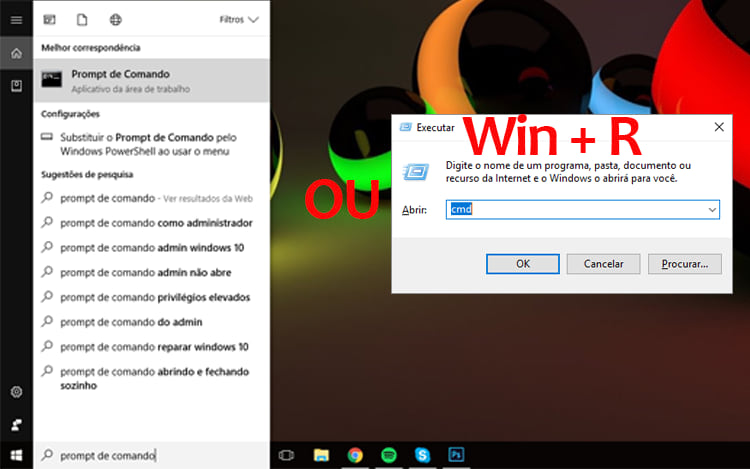Screen dimensions: 750x469
Task: Click the feedback person icon in the sidebar
Action: click(x=16, y=425)
